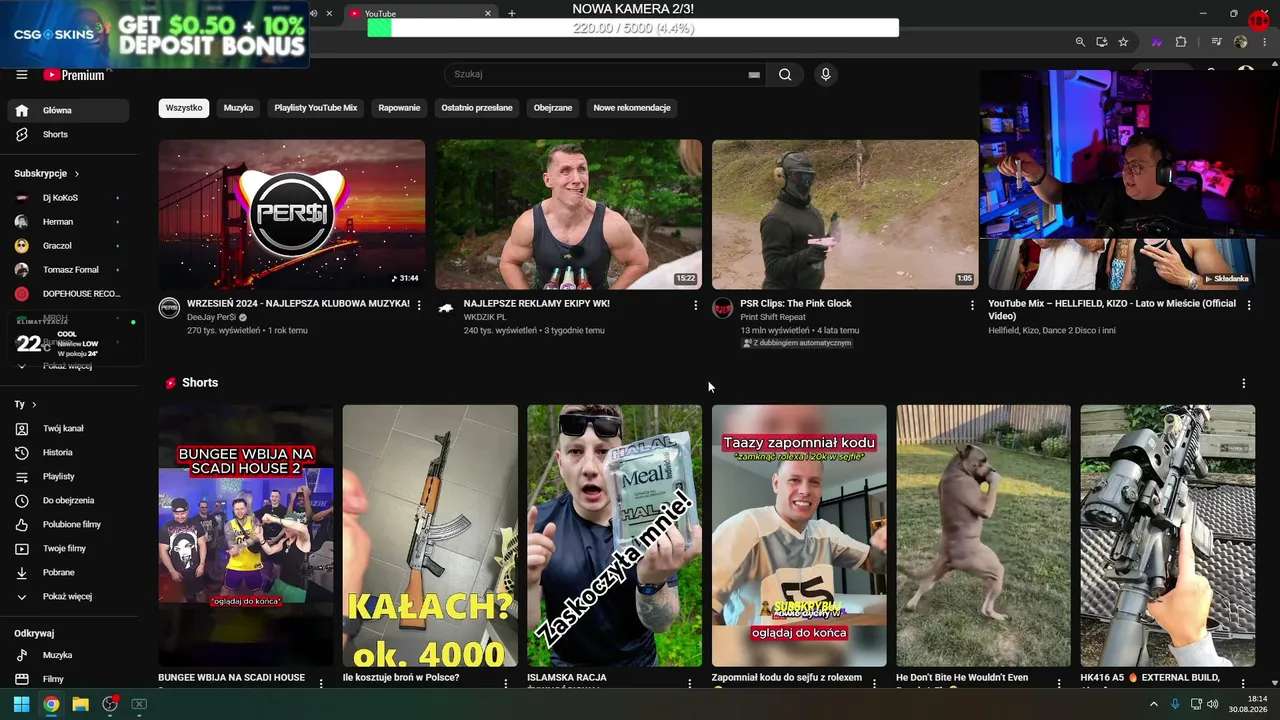Click the Chrome taskbar icon
This screenshot has height=720, width=1280.
point(51,704)
